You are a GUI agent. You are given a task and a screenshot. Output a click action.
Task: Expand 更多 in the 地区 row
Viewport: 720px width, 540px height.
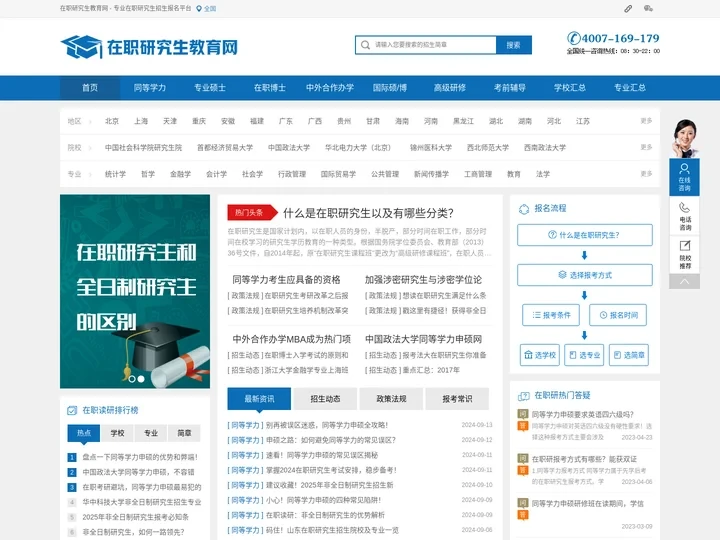pos(646,121)
